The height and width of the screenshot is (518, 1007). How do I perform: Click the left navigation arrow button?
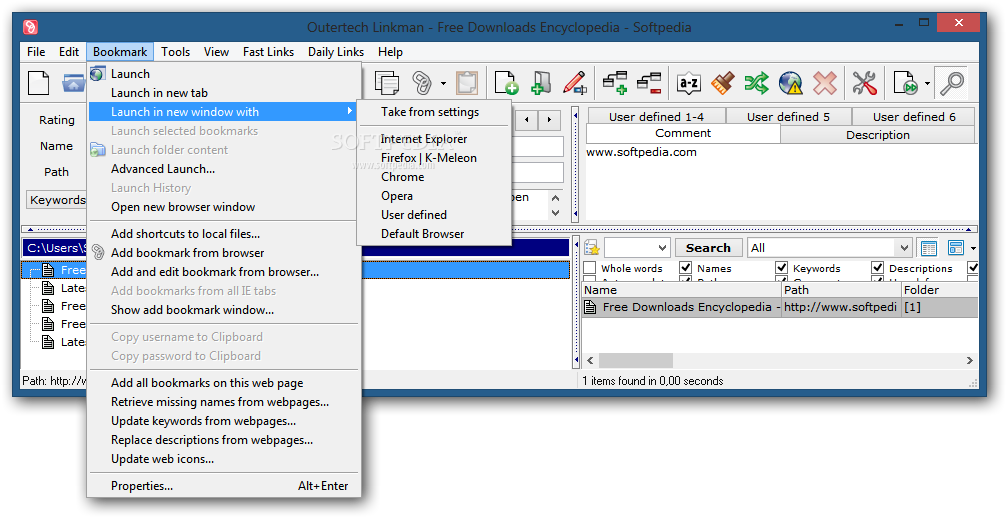pyautogui.click(x=527, y=119)
